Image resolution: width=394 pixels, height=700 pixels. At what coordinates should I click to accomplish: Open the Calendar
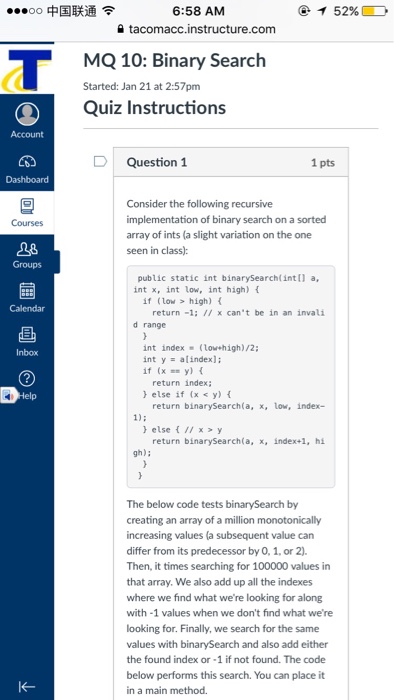(27, 297)
